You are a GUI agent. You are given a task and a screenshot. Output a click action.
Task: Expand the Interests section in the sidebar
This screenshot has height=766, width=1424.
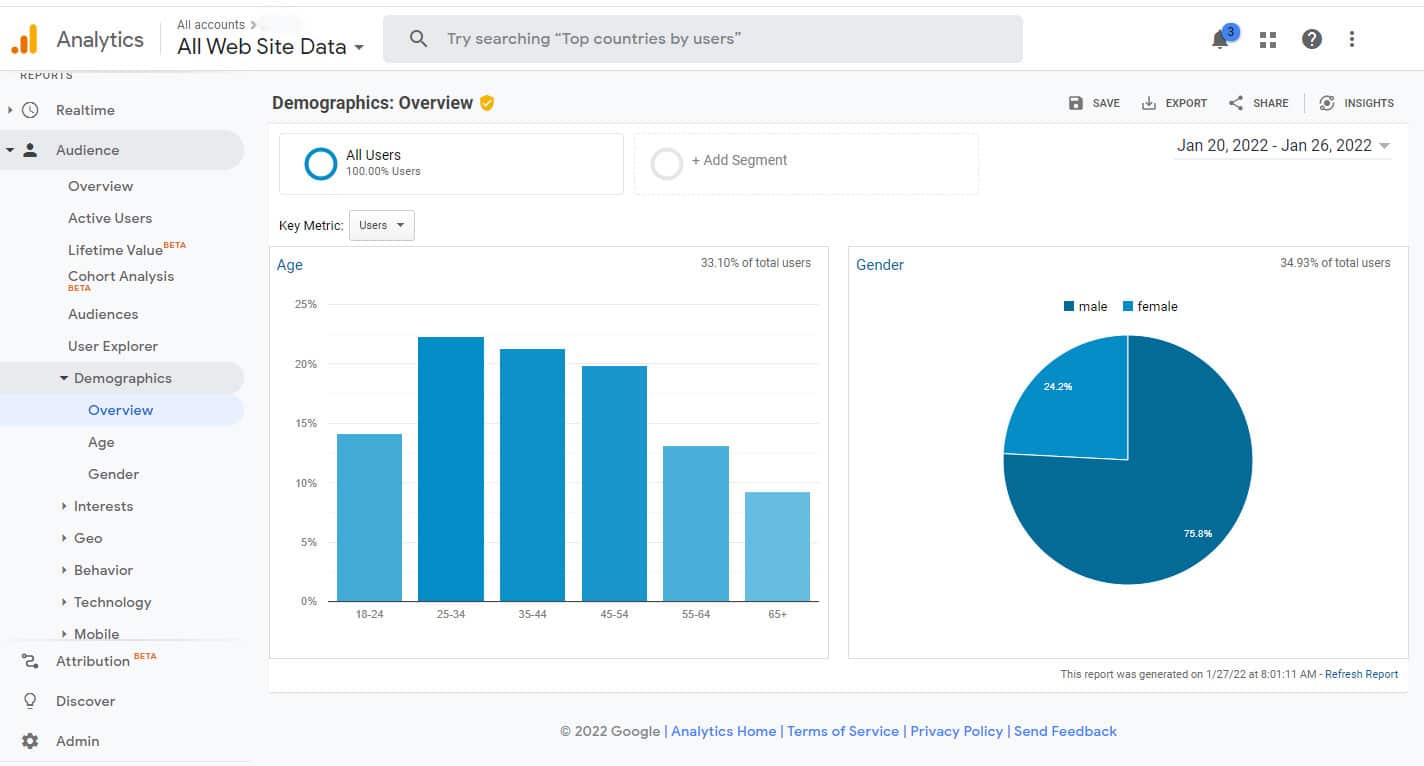pos(104,506)
